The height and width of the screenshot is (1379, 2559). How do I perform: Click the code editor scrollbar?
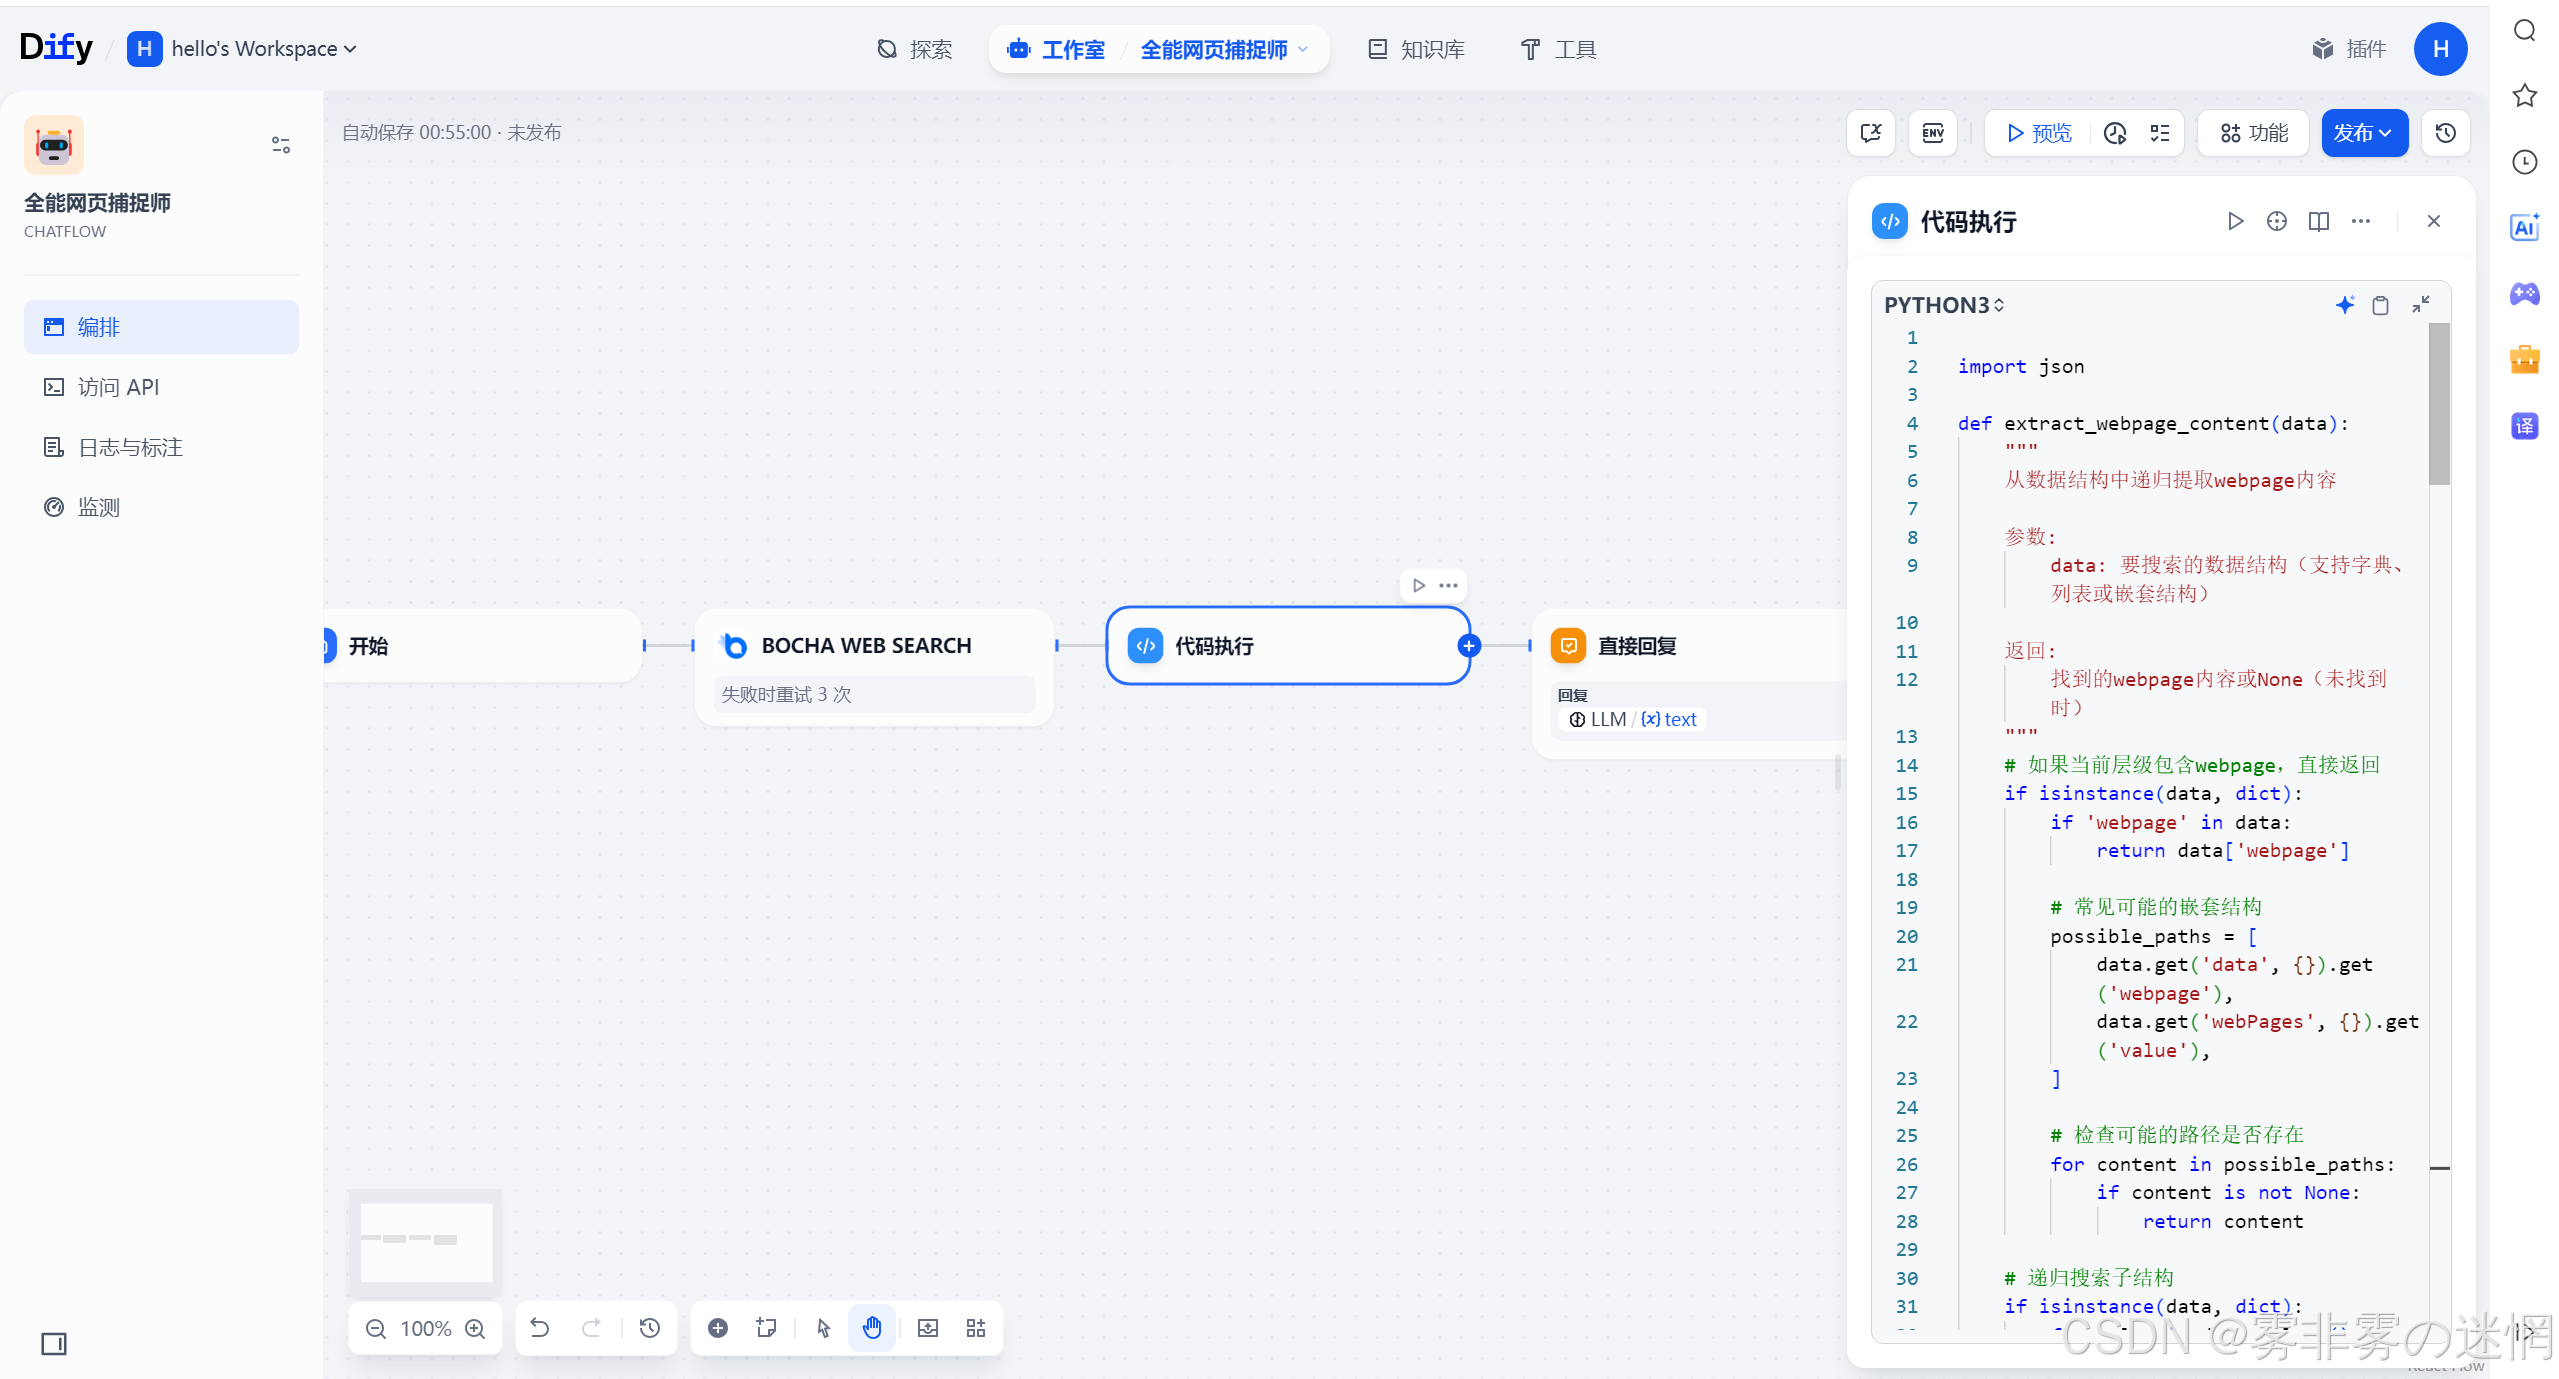2439,404
